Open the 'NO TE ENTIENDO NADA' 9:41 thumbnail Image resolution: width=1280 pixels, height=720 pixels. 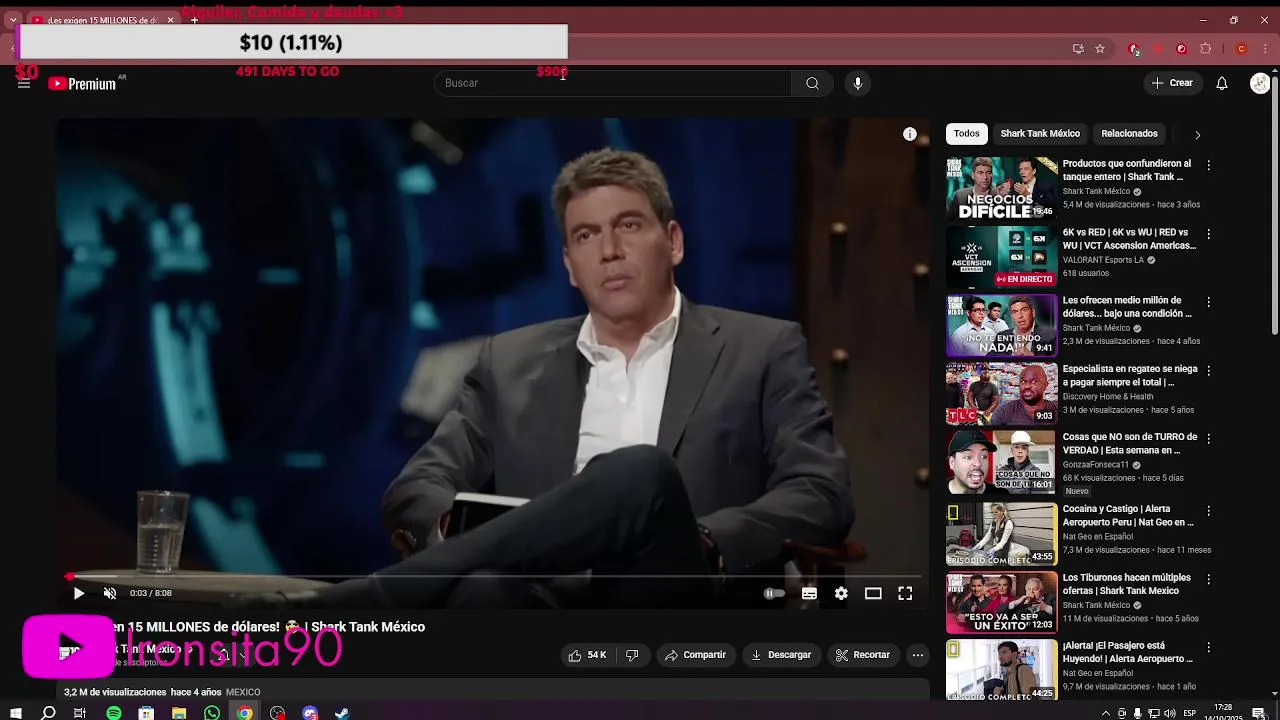pyautogui.click(x=1001, y=325)
